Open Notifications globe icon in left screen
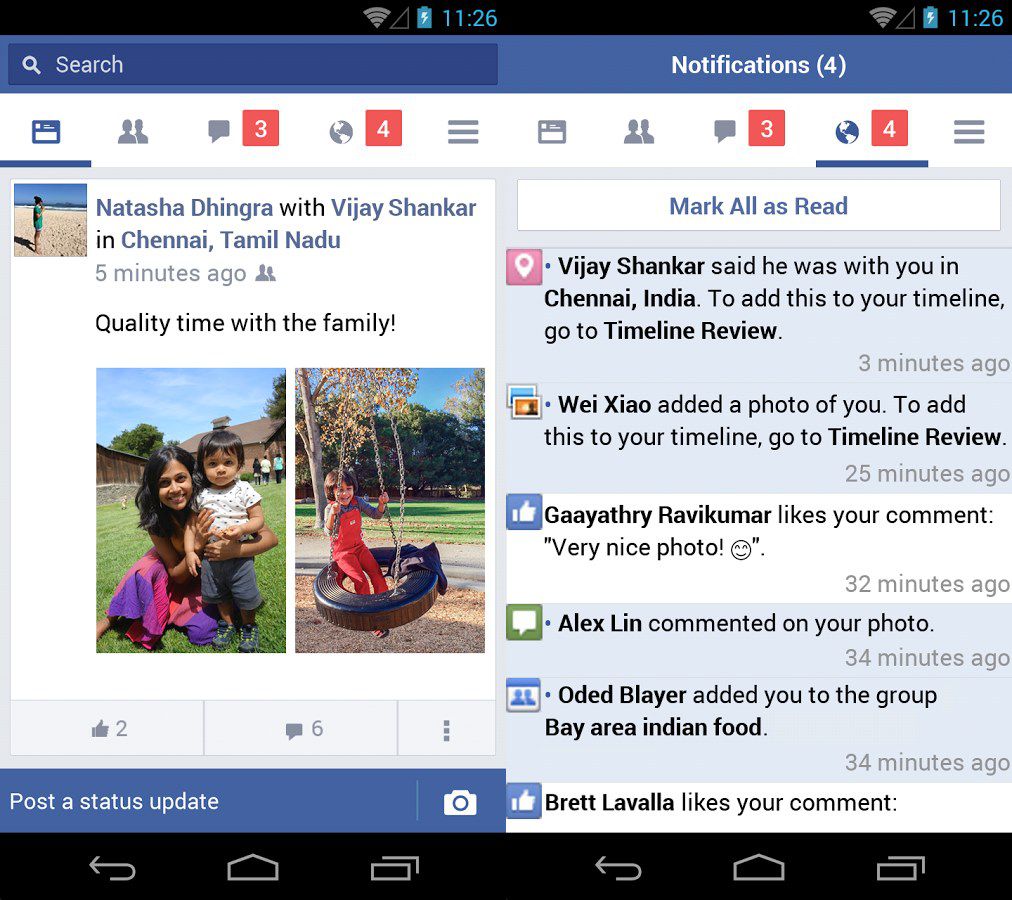Screen dimensions: 1012x900 341,132
